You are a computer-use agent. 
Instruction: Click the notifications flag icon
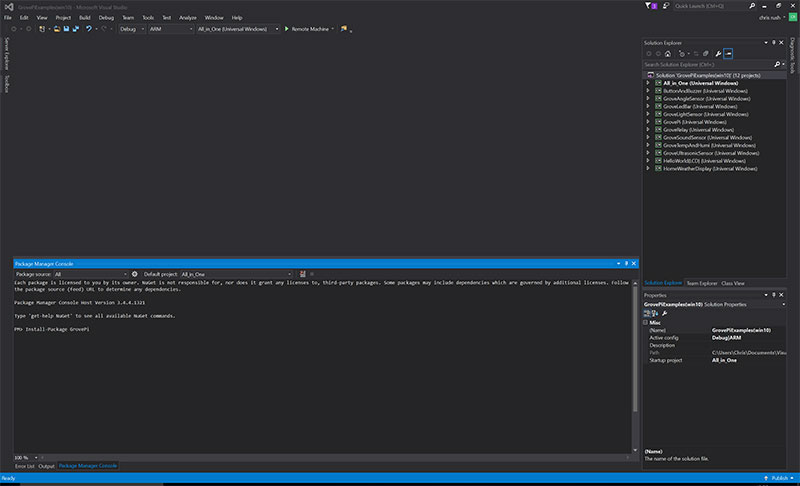[x=653, y=6]
